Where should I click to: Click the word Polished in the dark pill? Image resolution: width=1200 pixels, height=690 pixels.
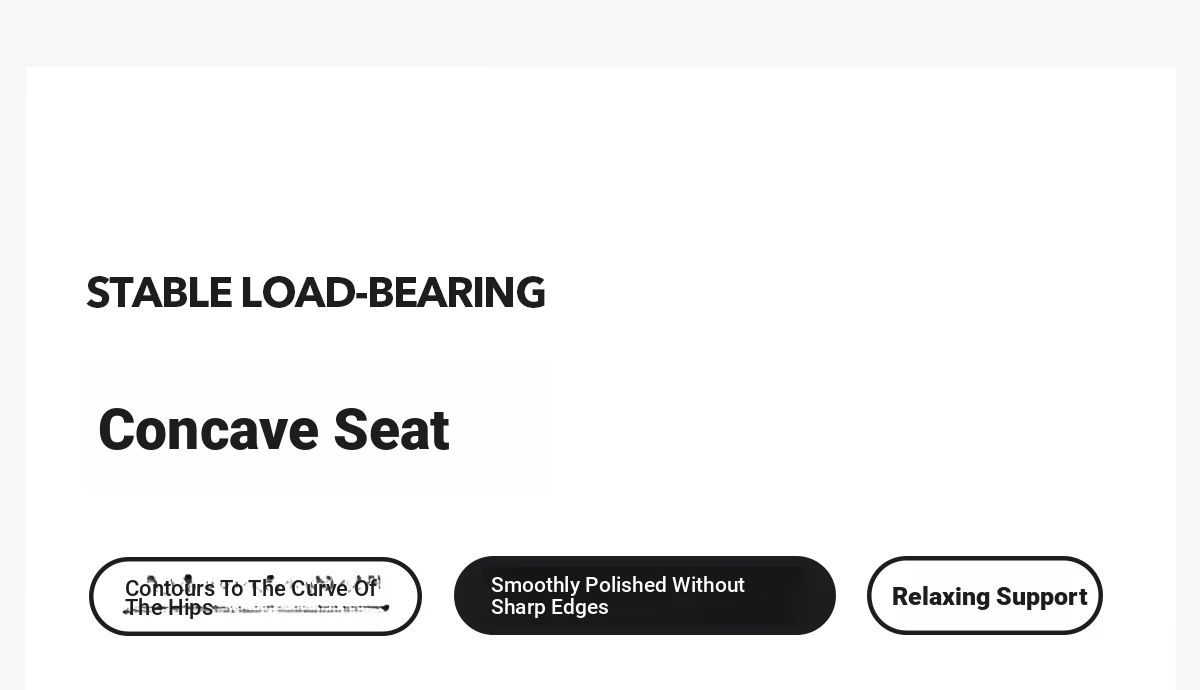(x=626, y=585)
